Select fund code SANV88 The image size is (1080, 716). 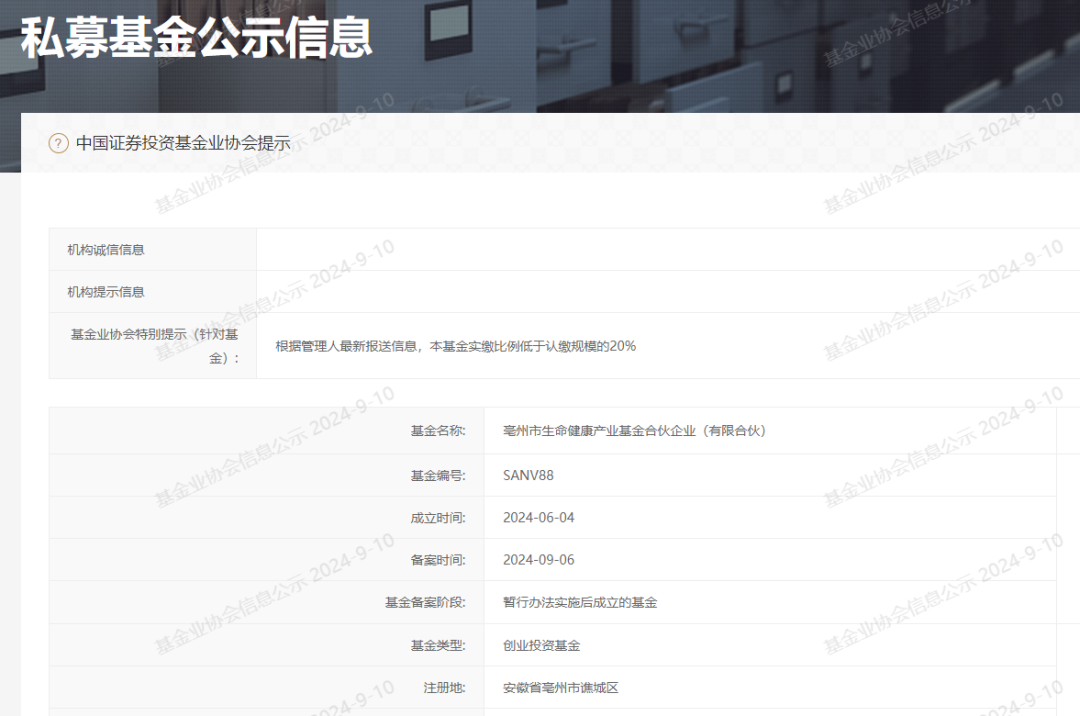(x=528, y=476)
